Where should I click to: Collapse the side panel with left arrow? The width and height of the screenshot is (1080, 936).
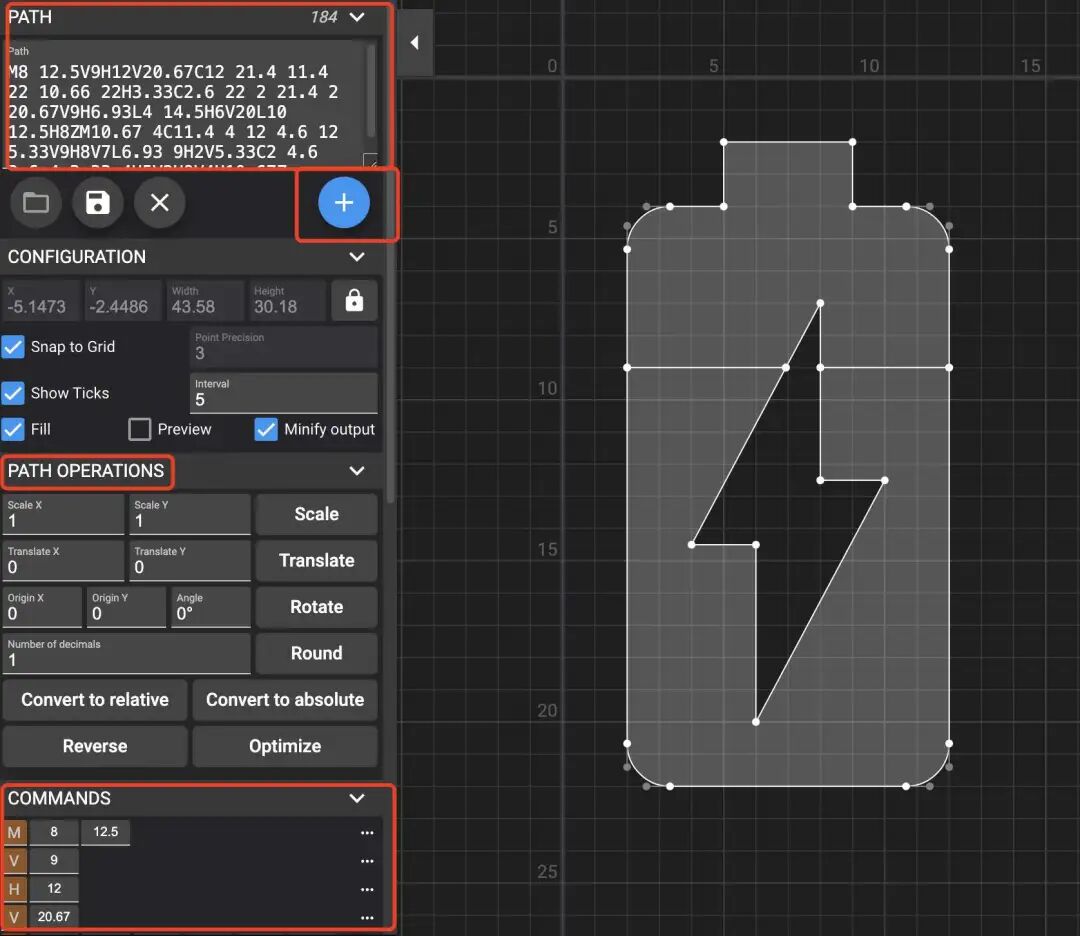(415, 43)
